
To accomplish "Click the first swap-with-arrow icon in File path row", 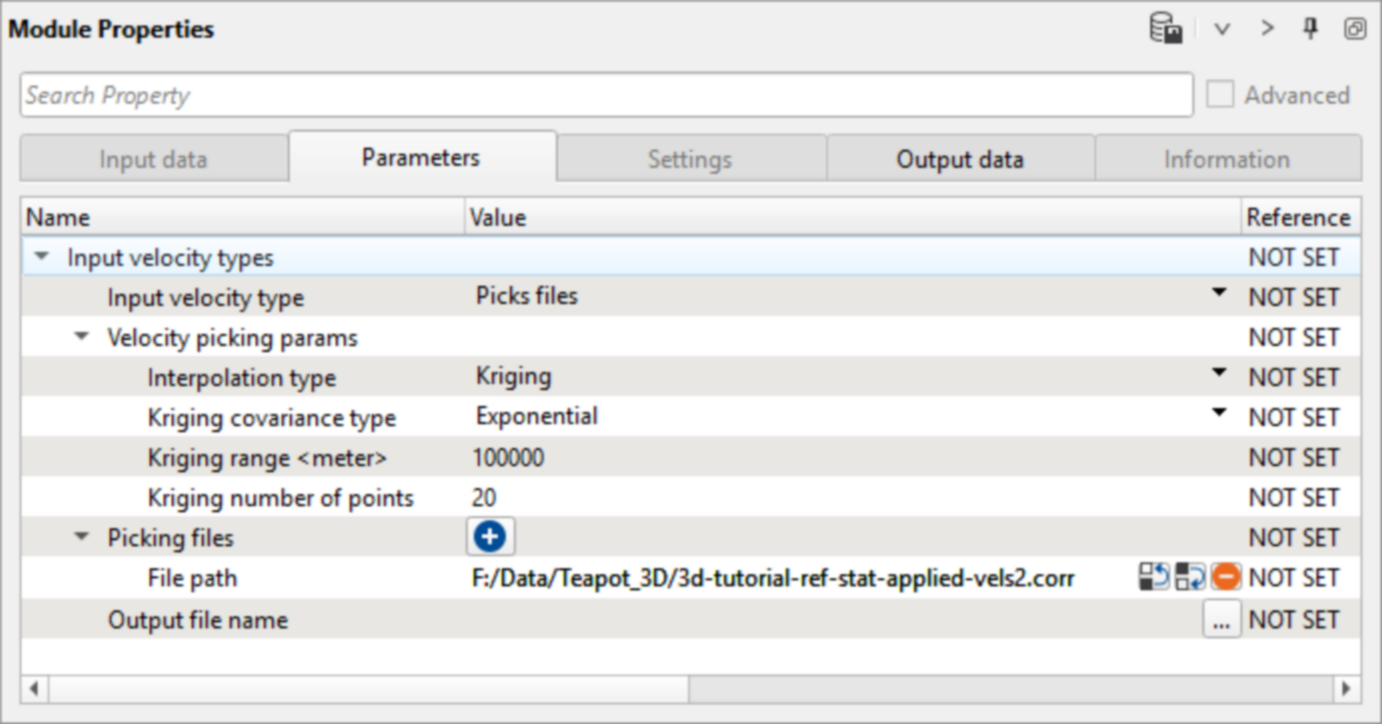I will pos(1153,577).
